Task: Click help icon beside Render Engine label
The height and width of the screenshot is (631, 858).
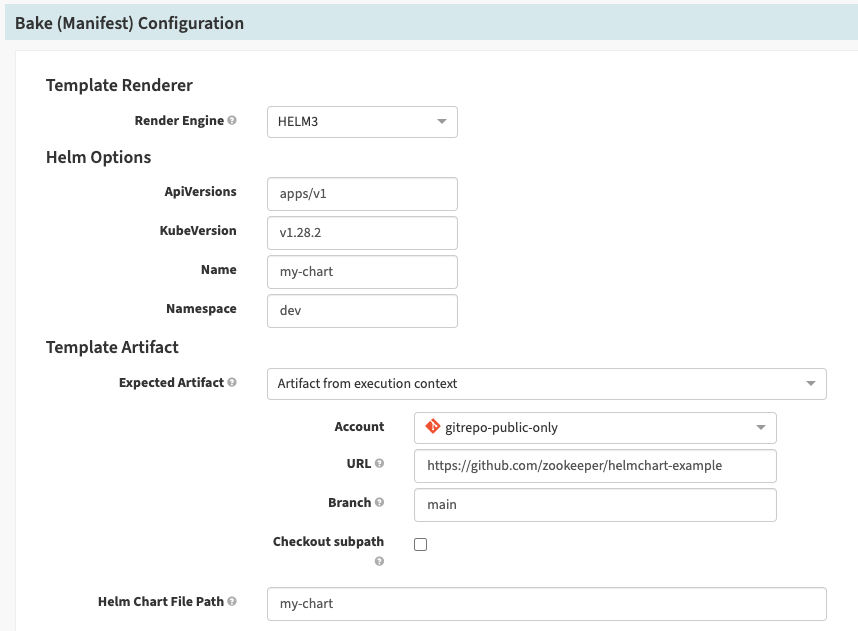Action: tap(232, 121)
